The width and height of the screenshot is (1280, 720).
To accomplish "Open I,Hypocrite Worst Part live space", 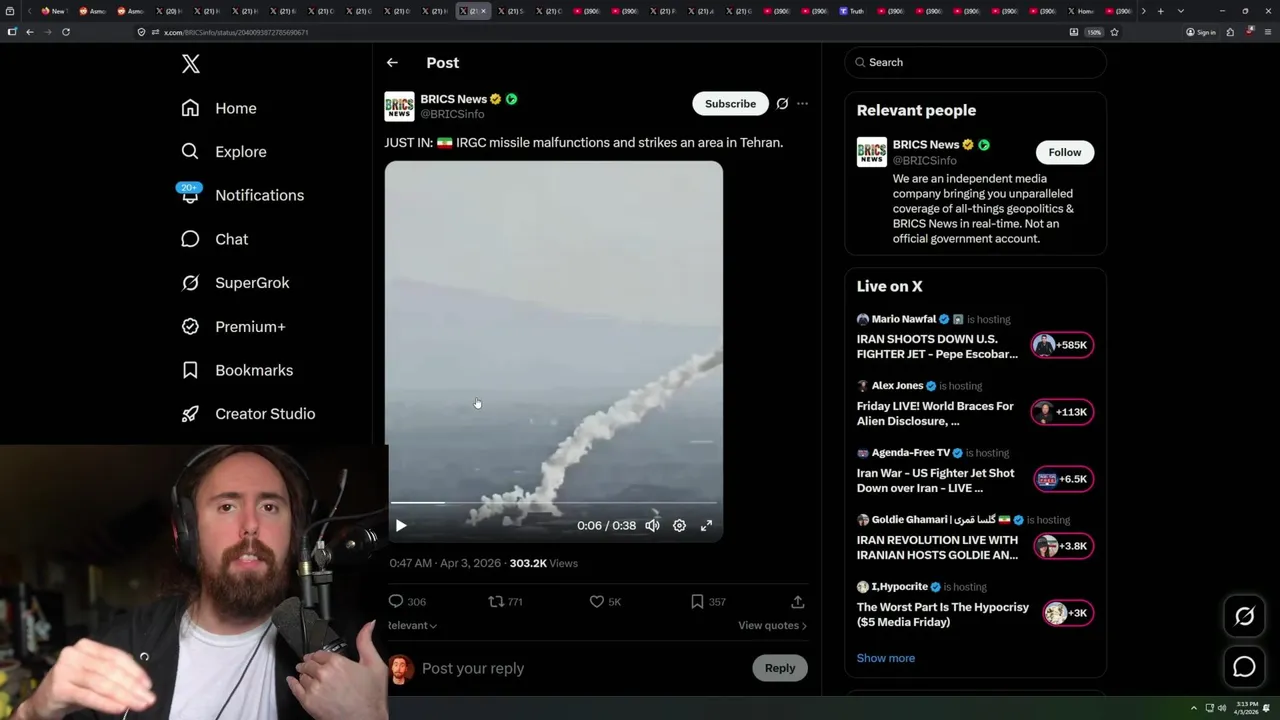I will tap(942, 614).
